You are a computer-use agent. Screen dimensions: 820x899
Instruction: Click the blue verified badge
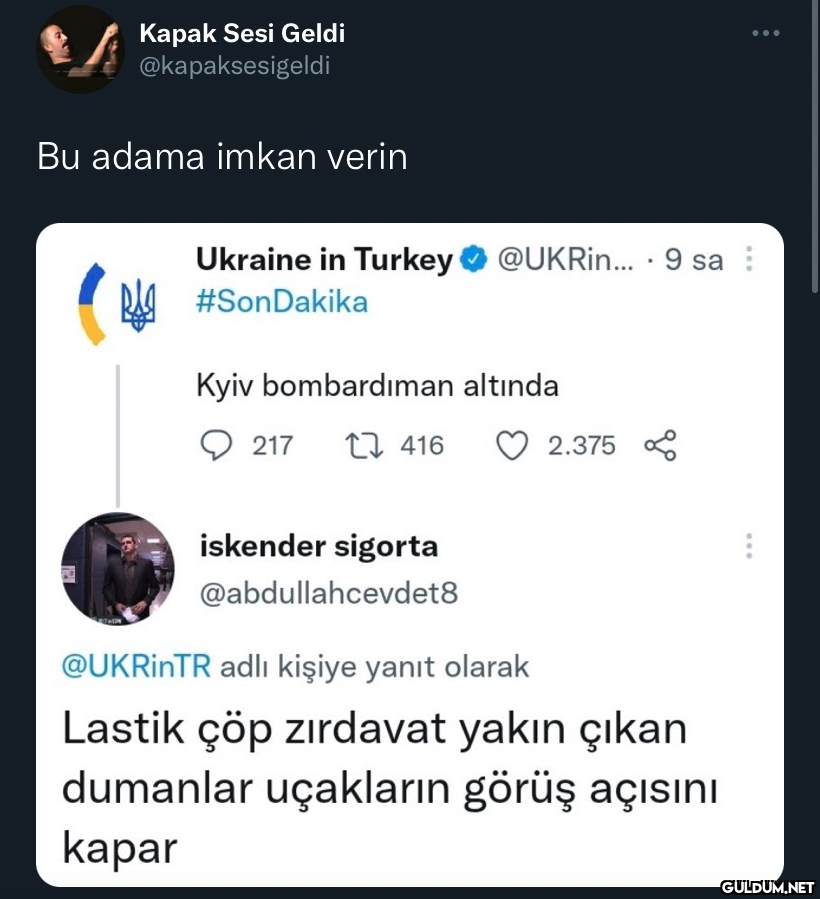[473, 260]
